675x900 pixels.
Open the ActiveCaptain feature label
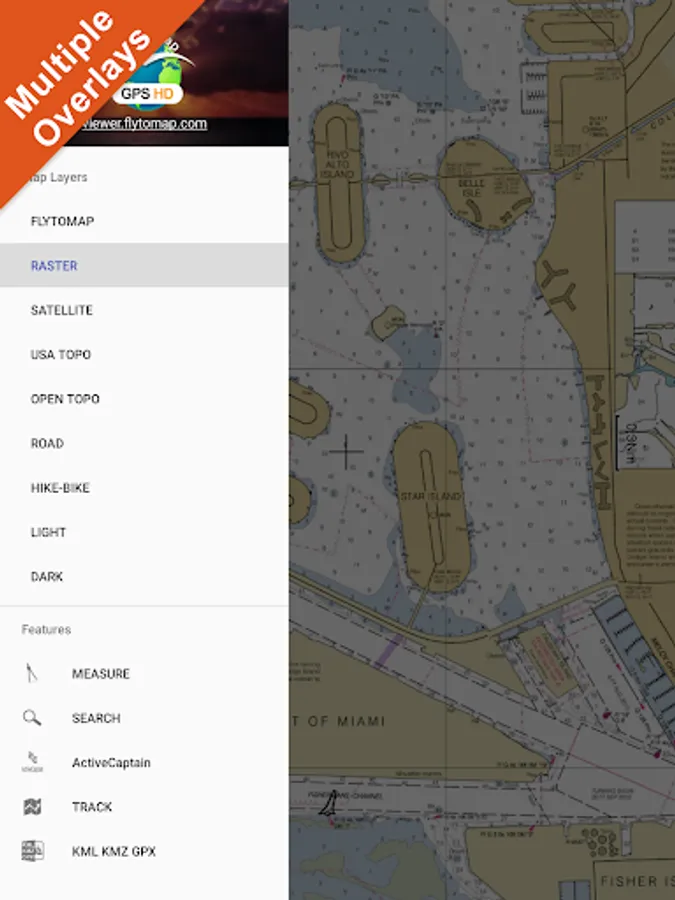point(111,762)
